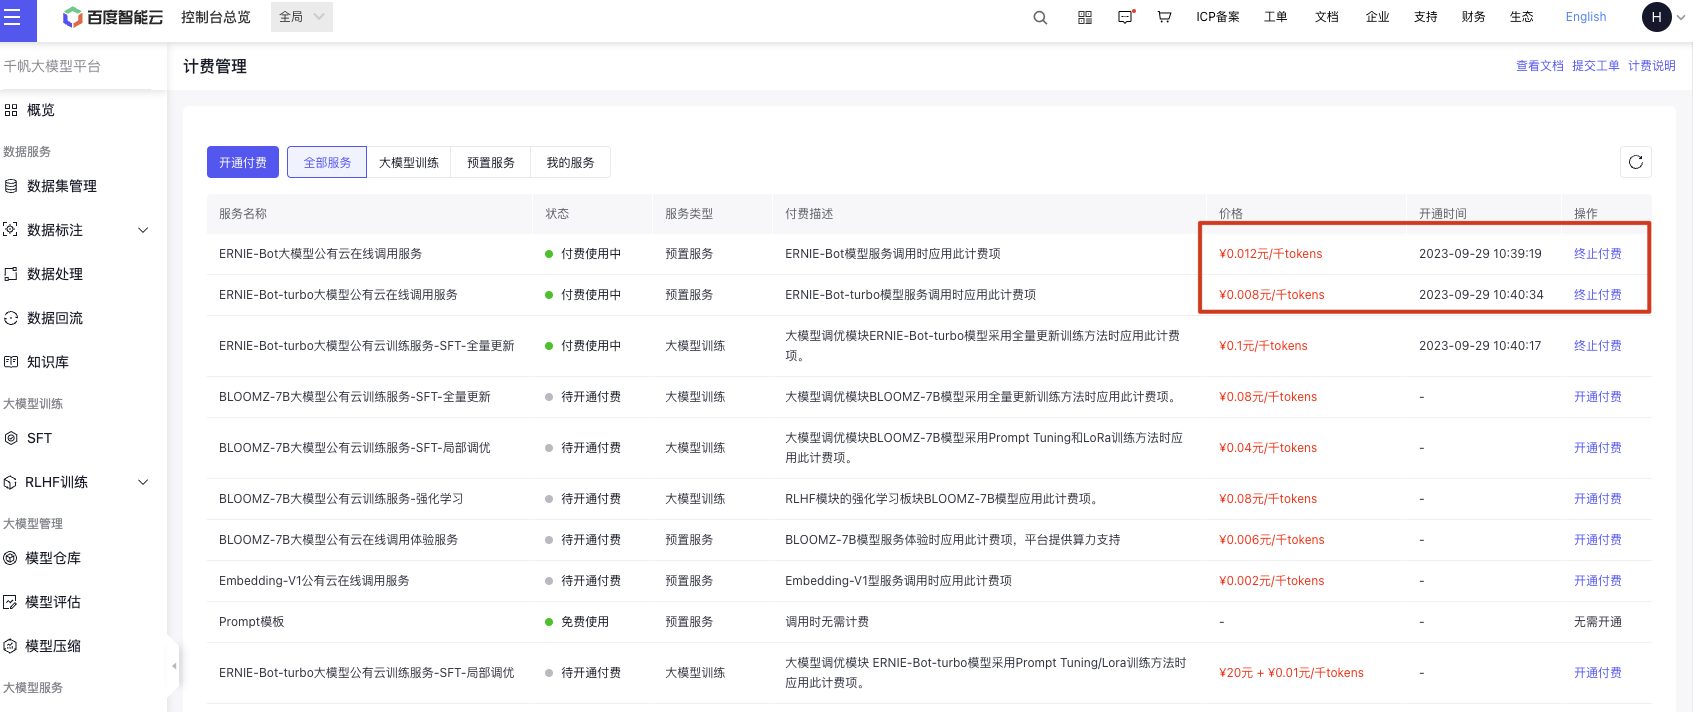Image resolution: width=1693 pixels, height=712 pixels.
Task: Expand the RLHF训练 submenu chevron
Action: [x=143, y=482]
